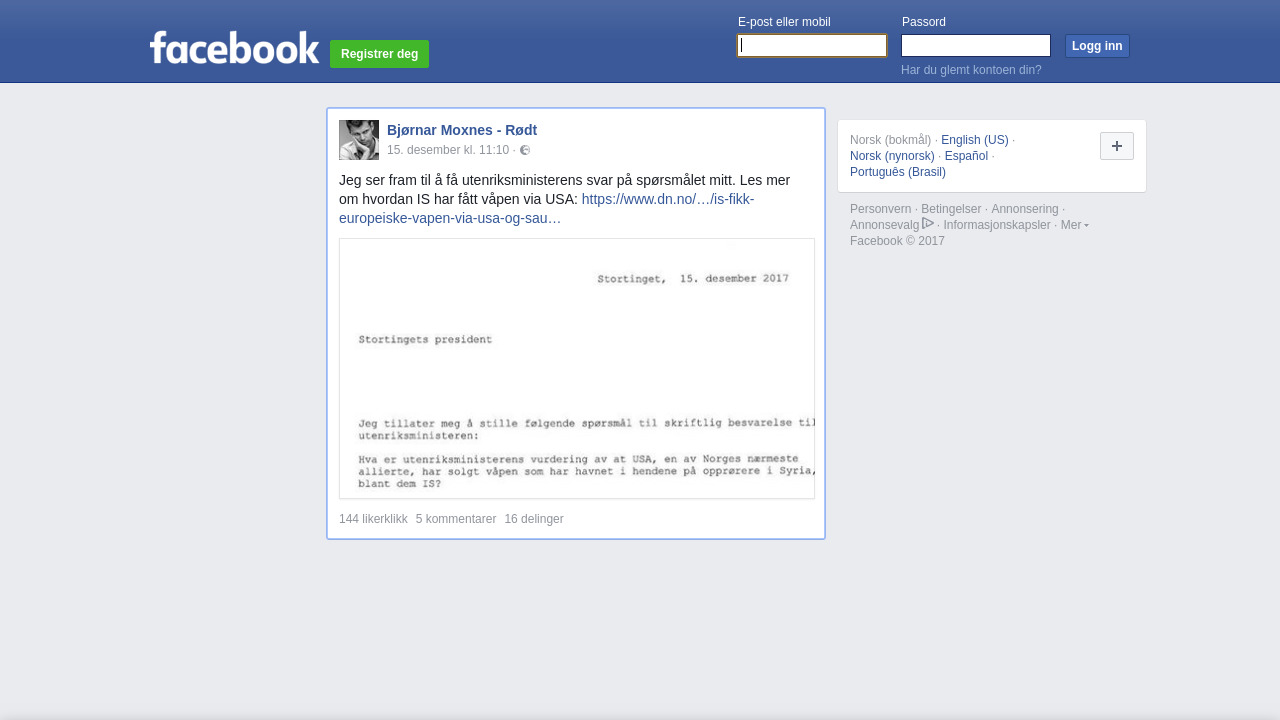The height and width of the screenshot is (720, 1280).
Task: Open the Stortinget letter image
Action: [577, 368]
